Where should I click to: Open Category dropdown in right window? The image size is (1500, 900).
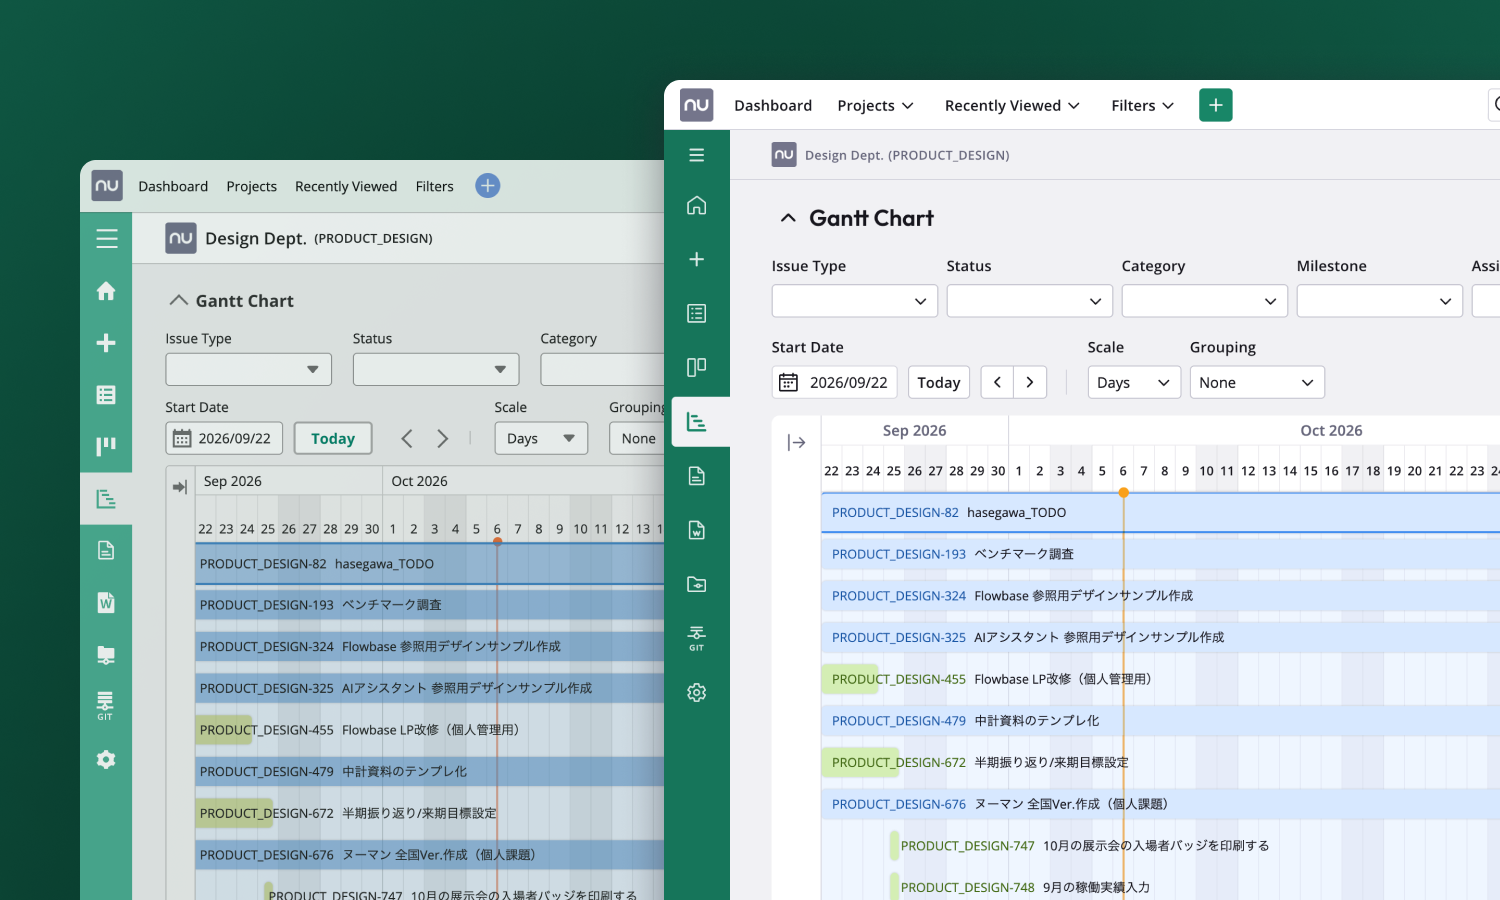pyautogui.click(x=1205, y=301)
